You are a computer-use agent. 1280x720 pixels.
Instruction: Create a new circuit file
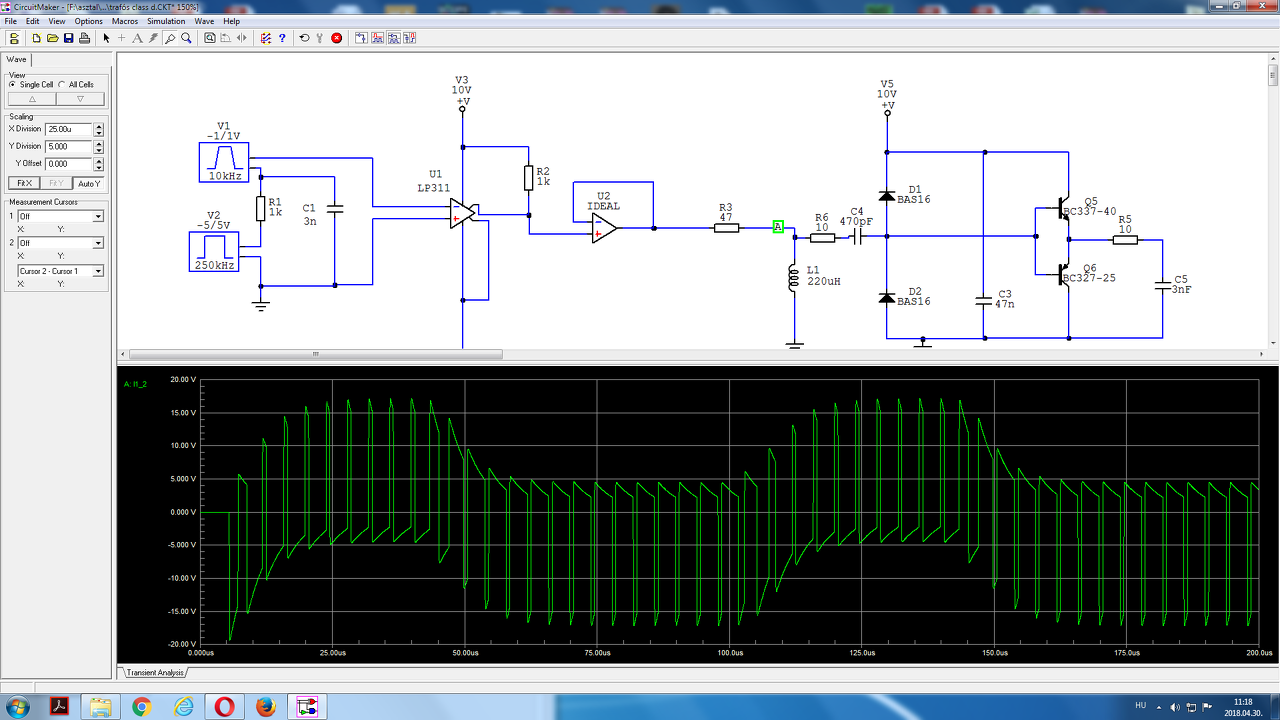tap(36, 38)
